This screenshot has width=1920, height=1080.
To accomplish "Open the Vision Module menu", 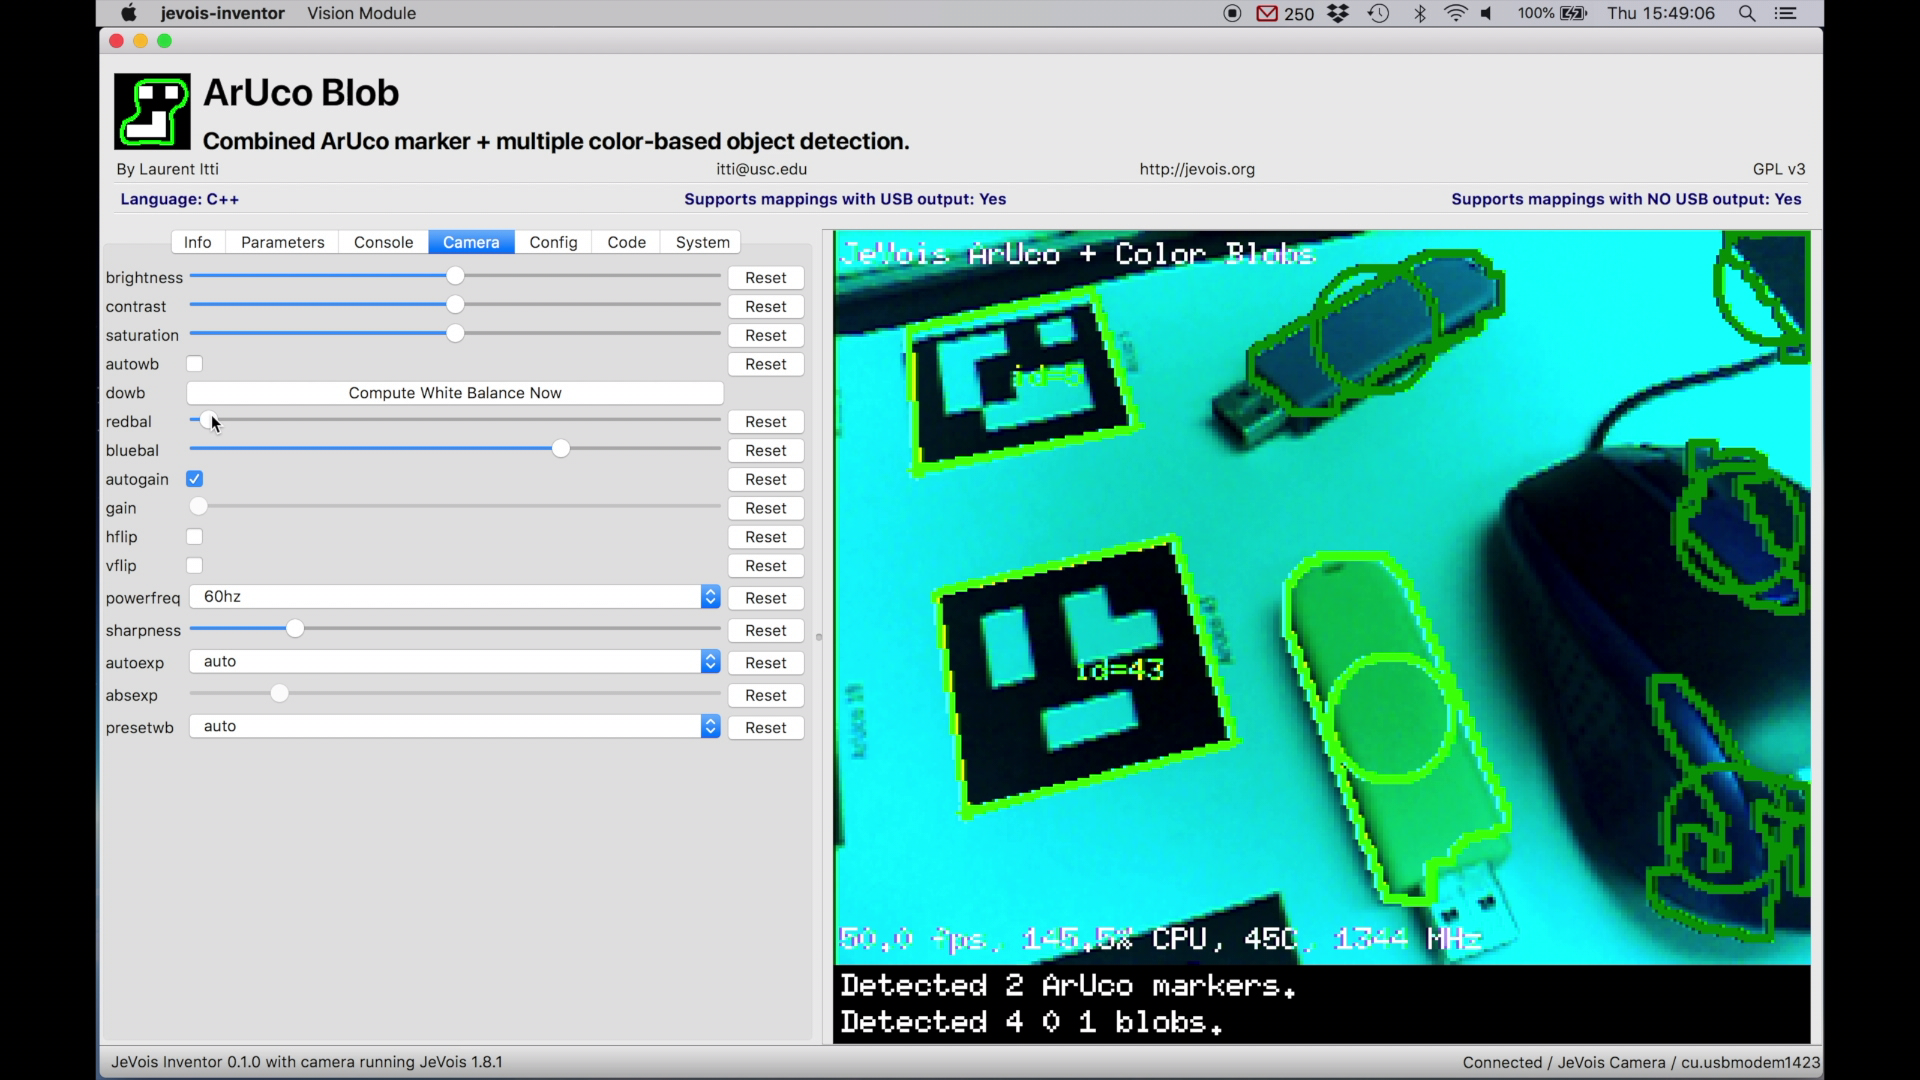I will tap(361, 13).
